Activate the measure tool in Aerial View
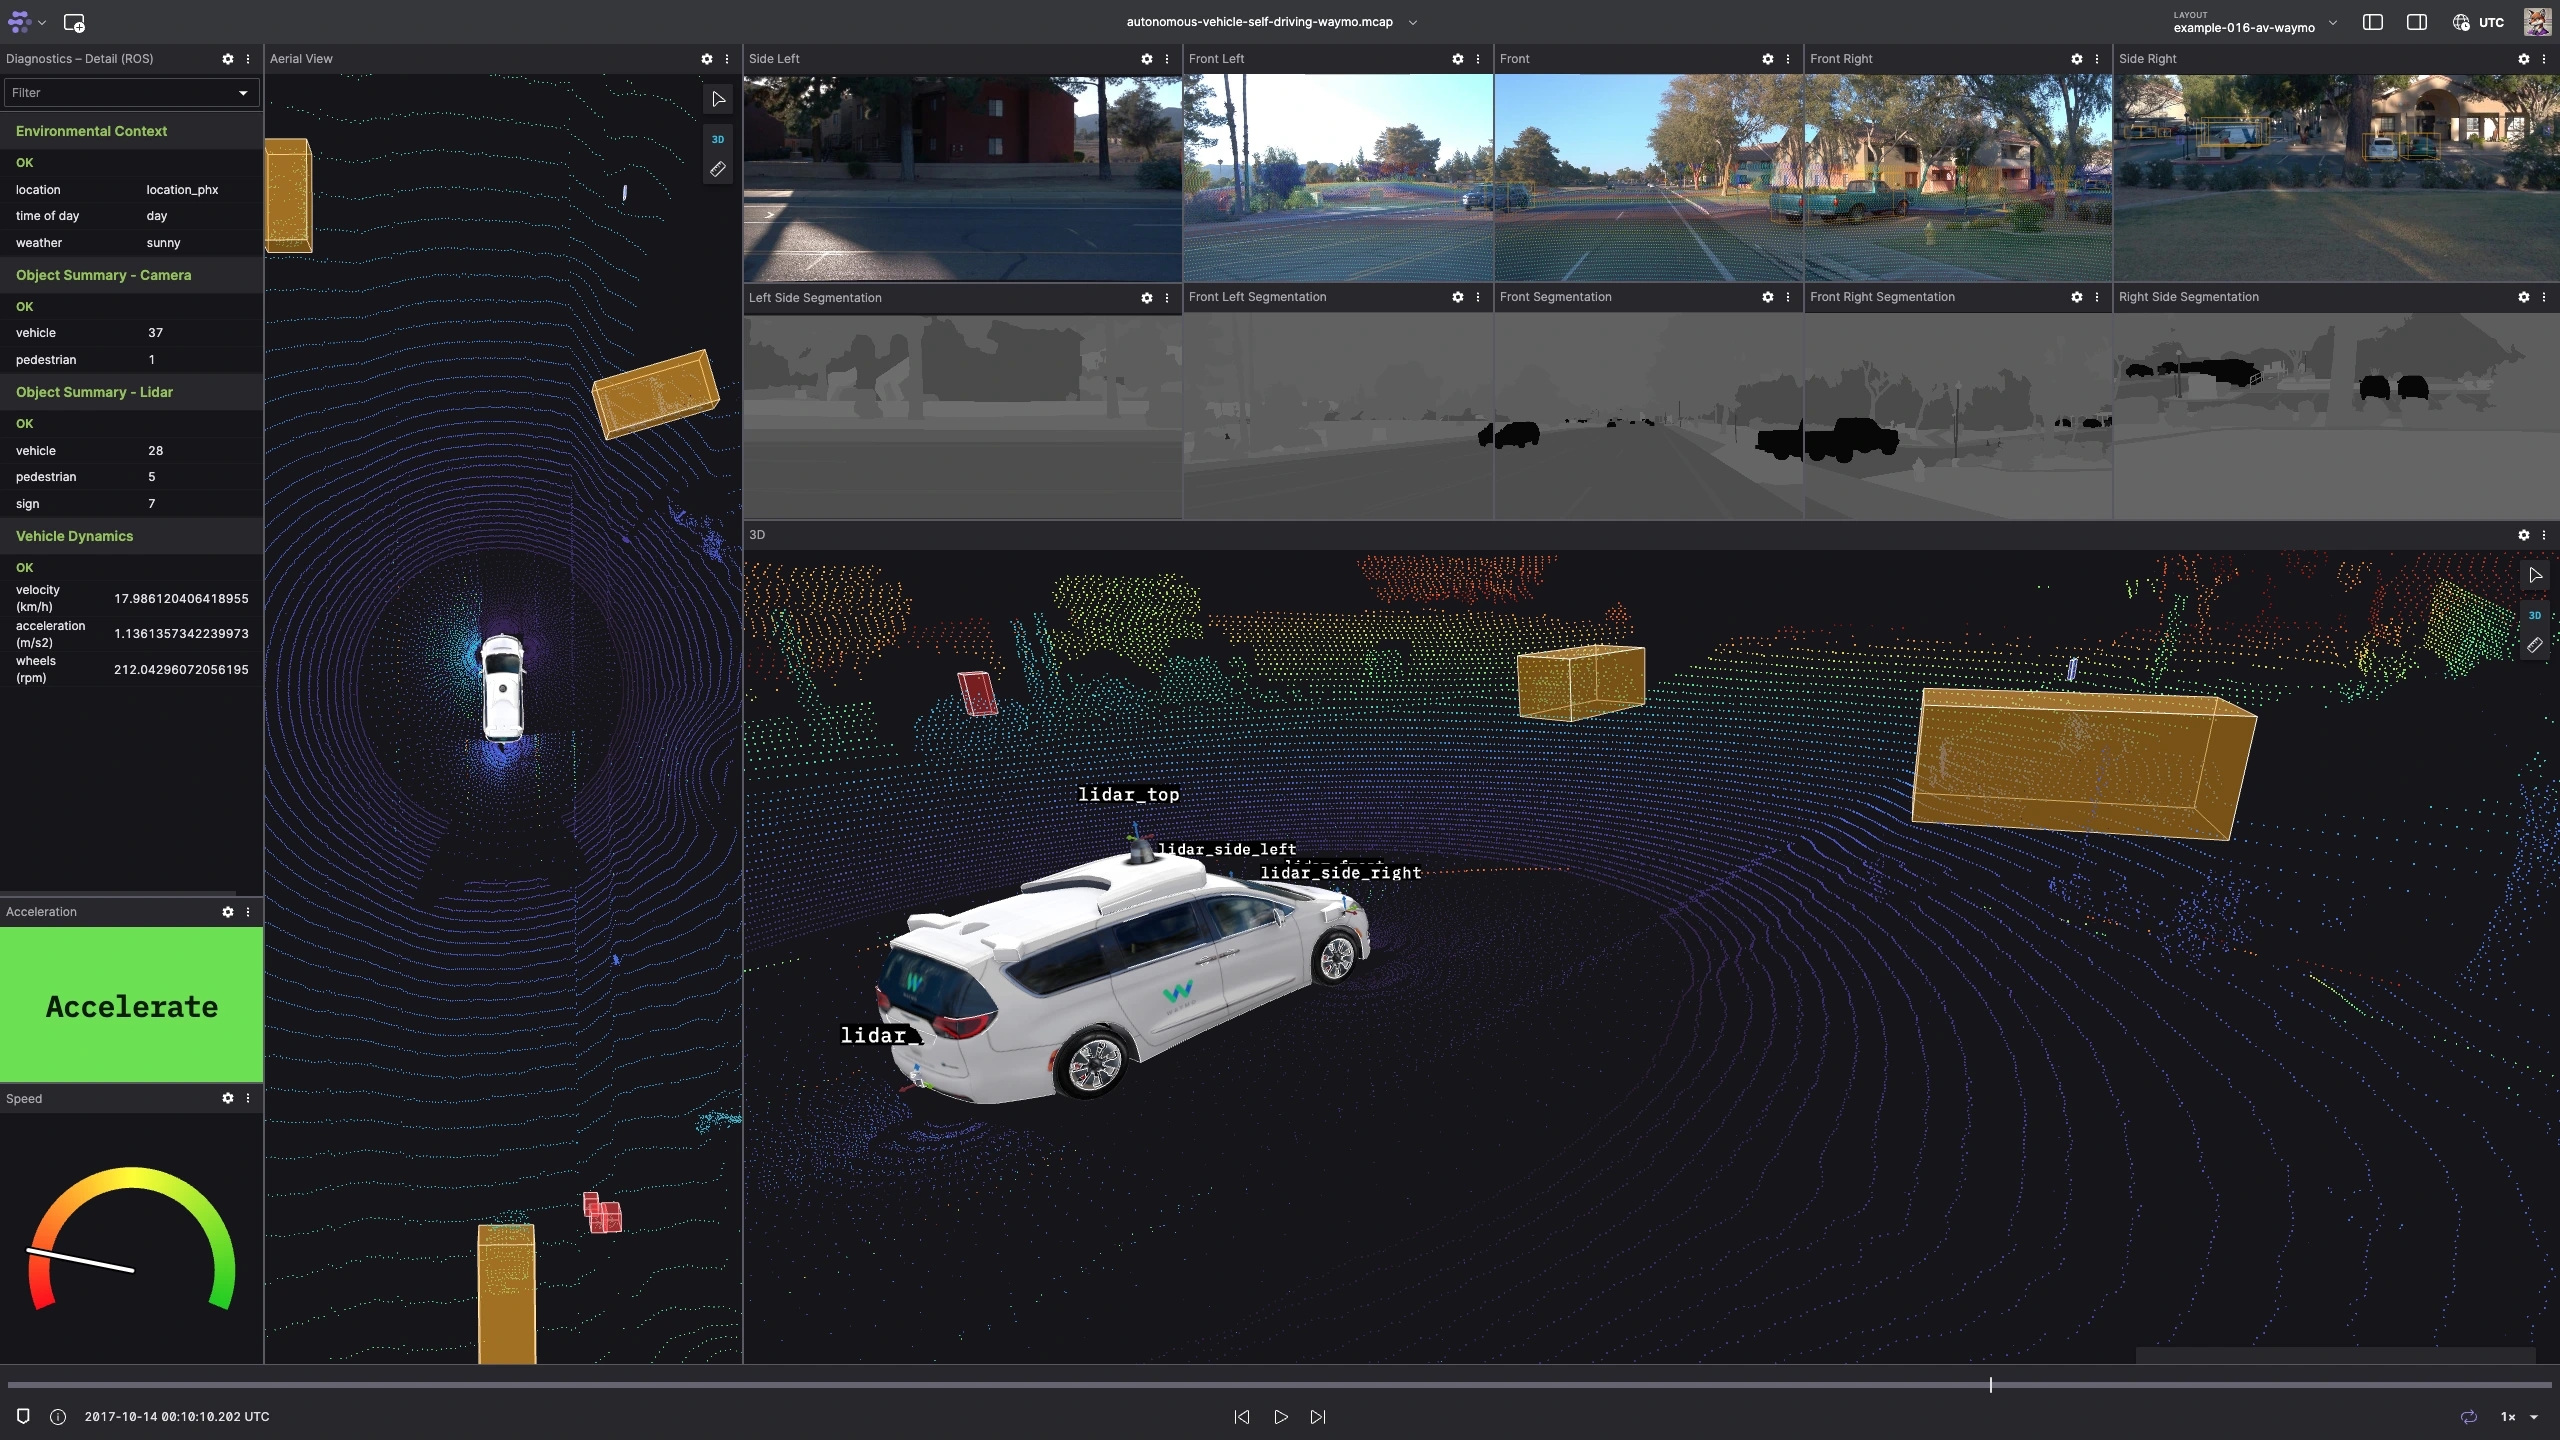Image resolution: width=2560 pixels, height=1440 pixels. pyautogui.click(x=718, y=170)
